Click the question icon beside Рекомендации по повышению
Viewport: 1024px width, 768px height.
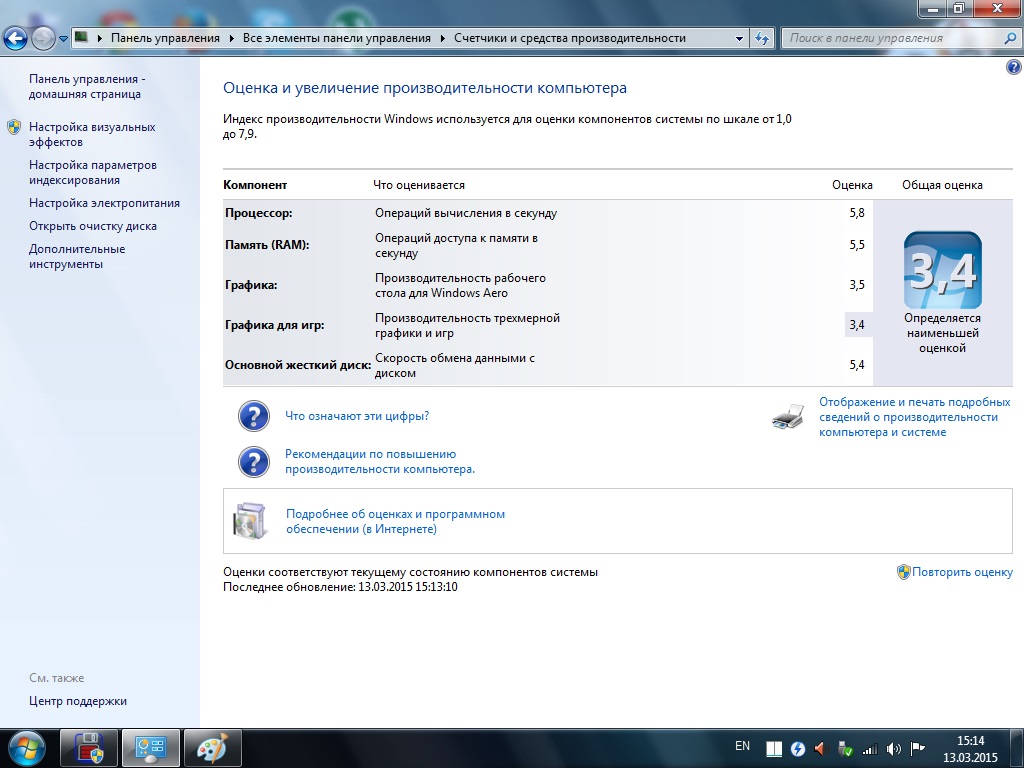[253, 462]
